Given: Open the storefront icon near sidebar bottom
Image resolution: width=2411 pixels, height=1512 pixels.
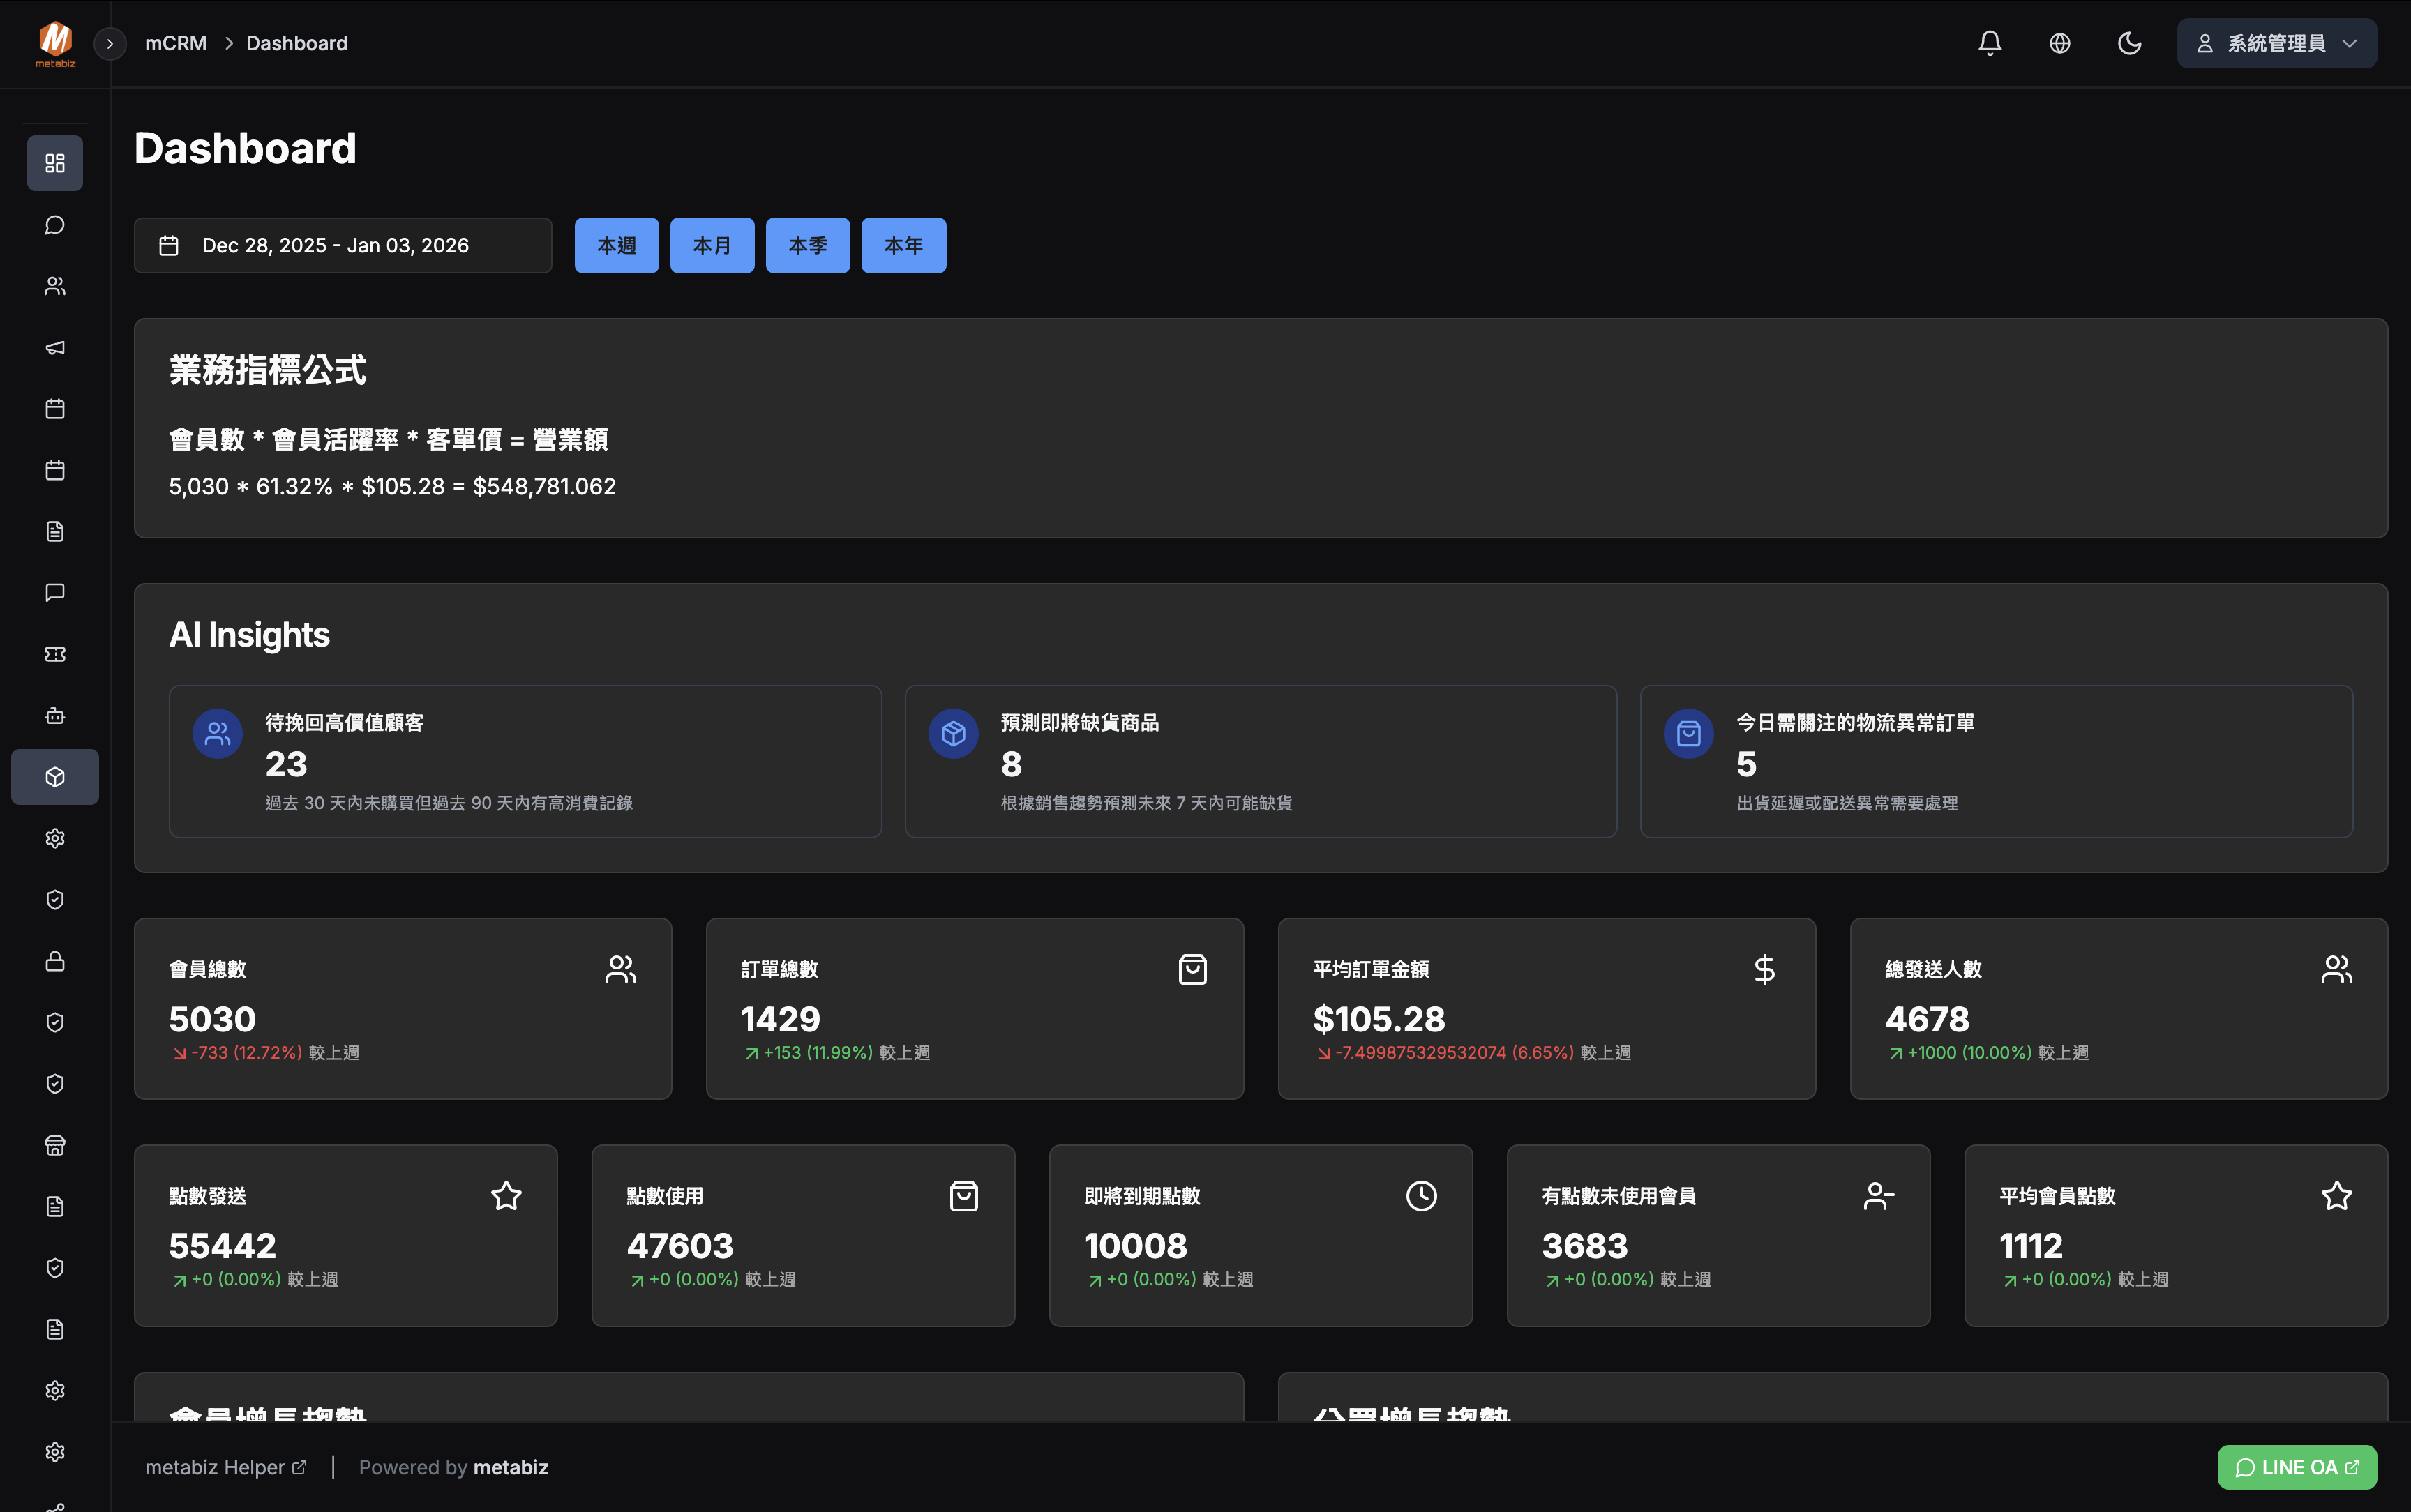Looking at the screenshot, I should [55, 1145].
